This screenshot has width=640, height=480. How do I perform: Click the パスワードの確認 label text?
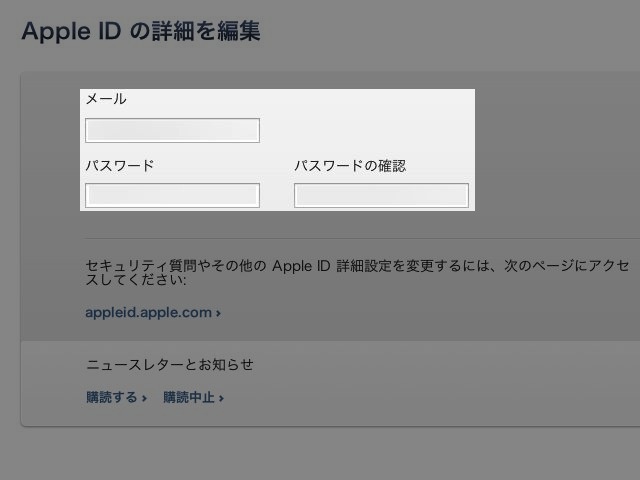pos(350,166)
